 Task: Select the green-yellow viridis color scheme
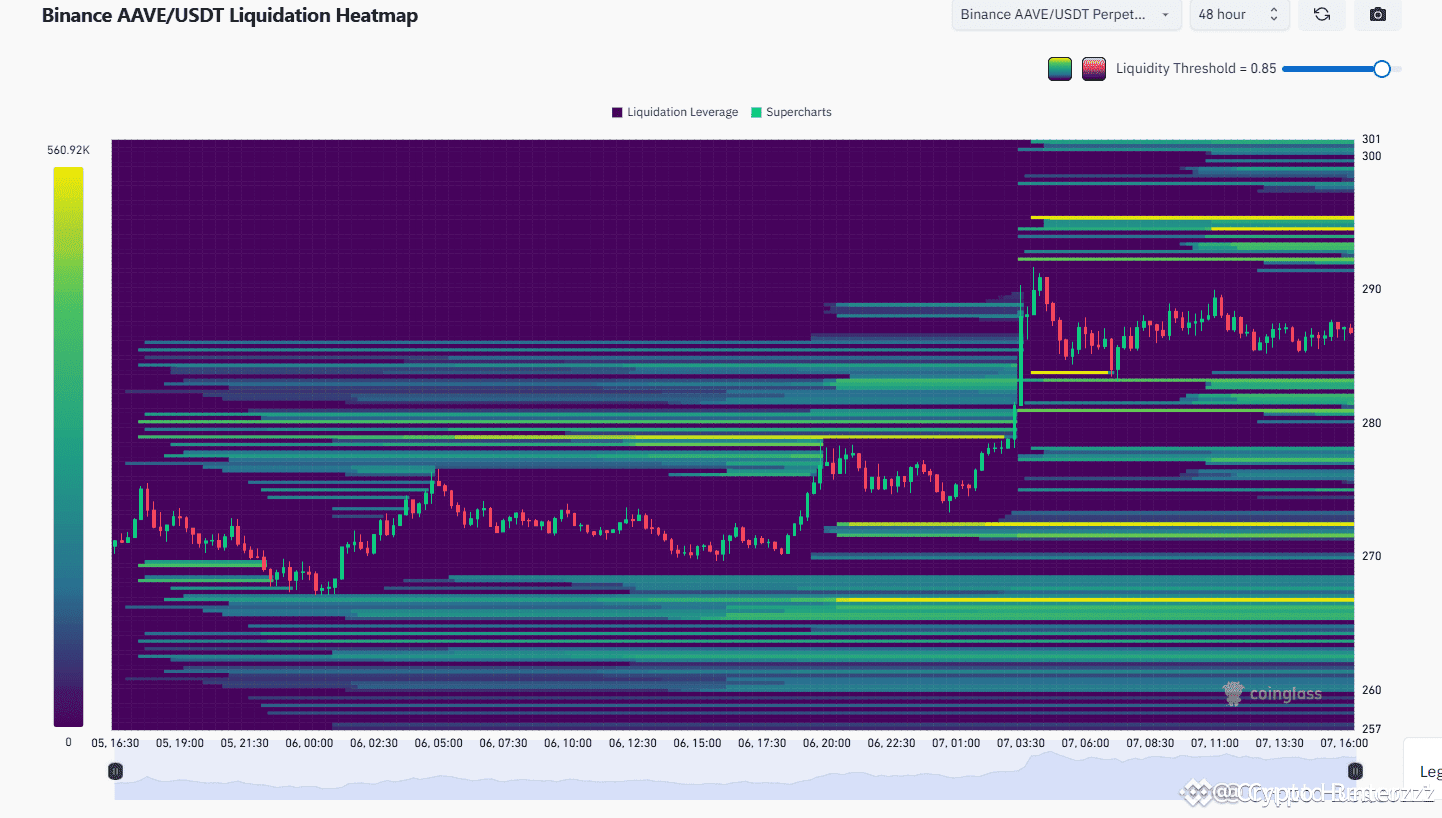[1060, 69]
